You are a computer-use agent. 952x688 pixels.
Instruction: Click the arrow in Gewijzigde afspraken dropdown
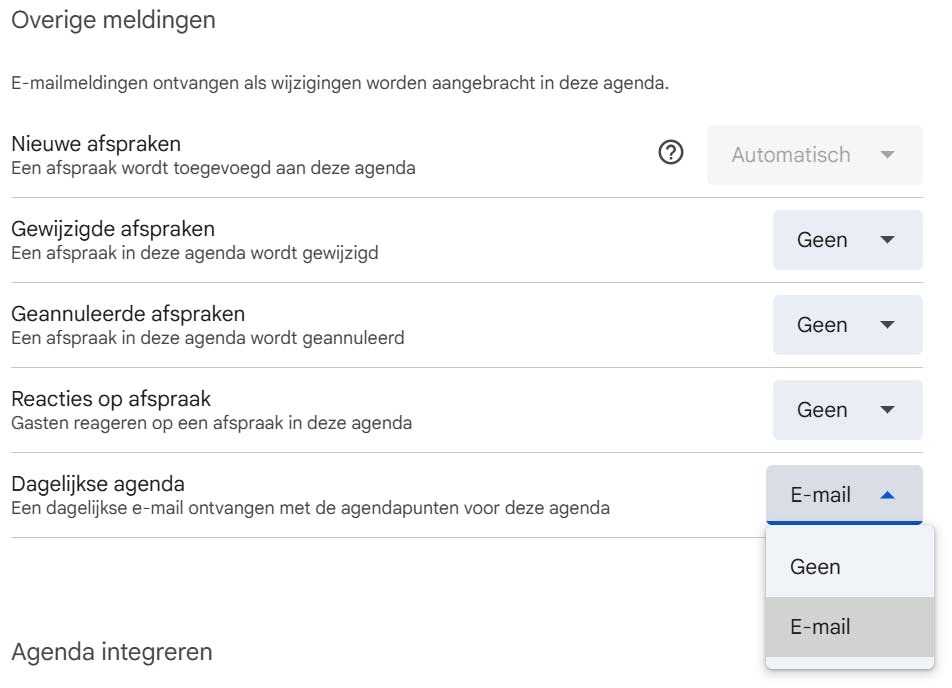(x=886, y=240)
